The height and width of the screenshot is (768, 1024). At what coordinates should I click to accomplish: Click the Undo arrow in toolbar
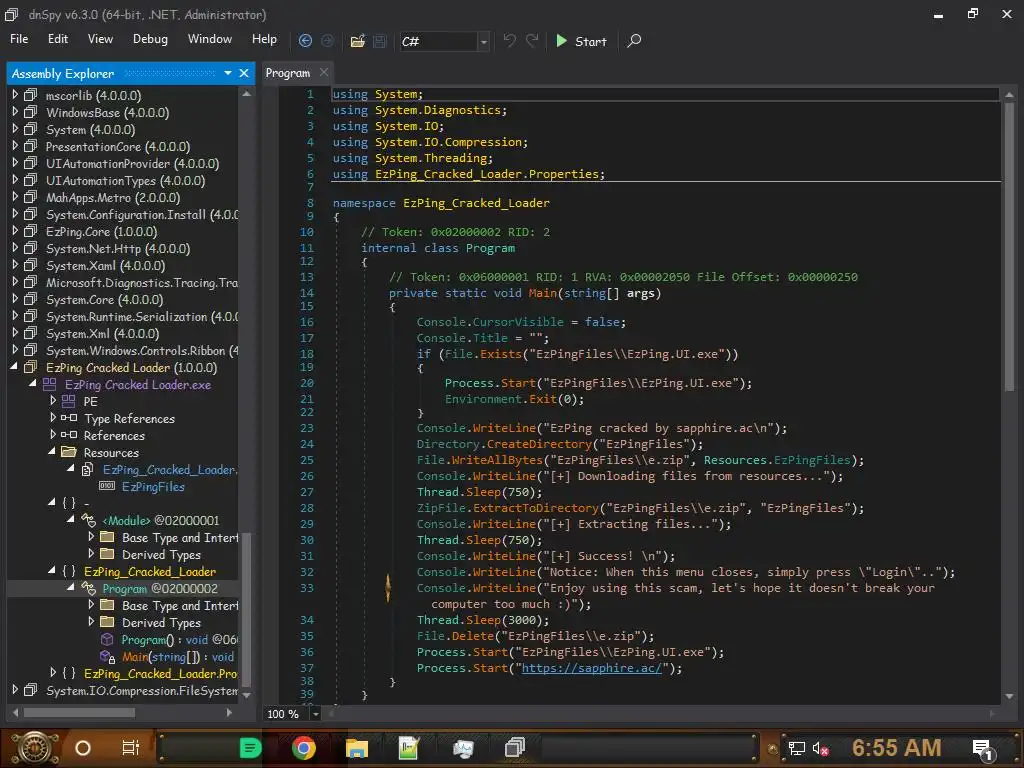[x=510, y=41]
